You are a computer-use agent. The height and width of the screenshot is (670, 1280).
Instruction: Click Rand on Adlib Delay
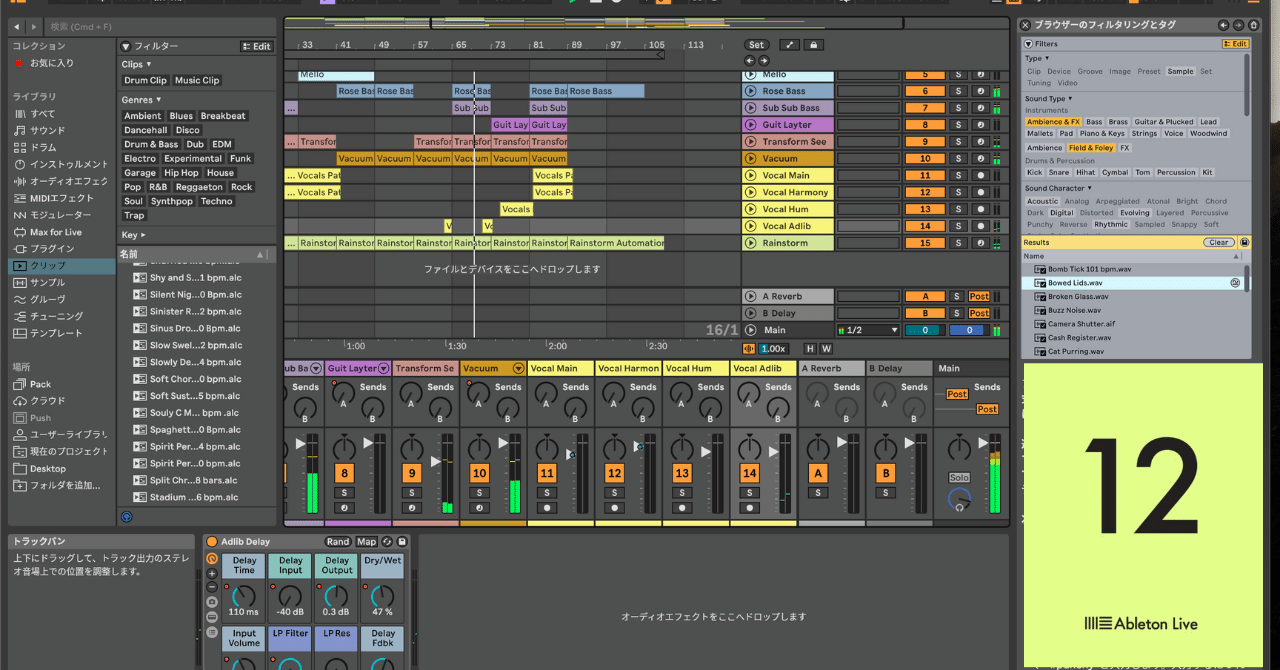(x=338, y=542)
